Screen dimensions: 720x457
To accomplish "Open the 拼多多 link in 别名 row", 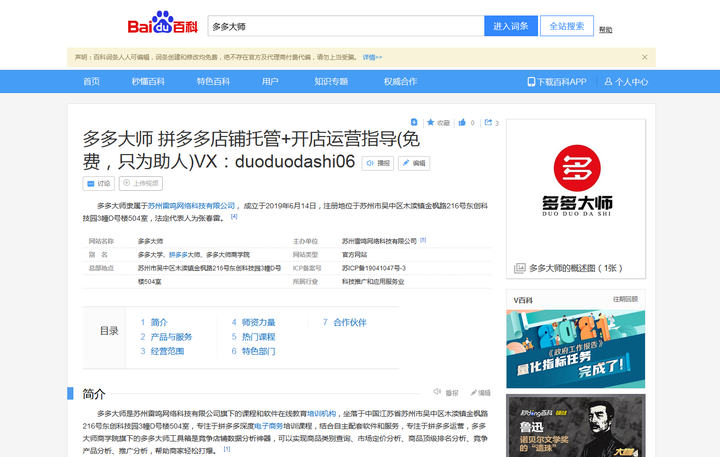I will tap(177, 254).
